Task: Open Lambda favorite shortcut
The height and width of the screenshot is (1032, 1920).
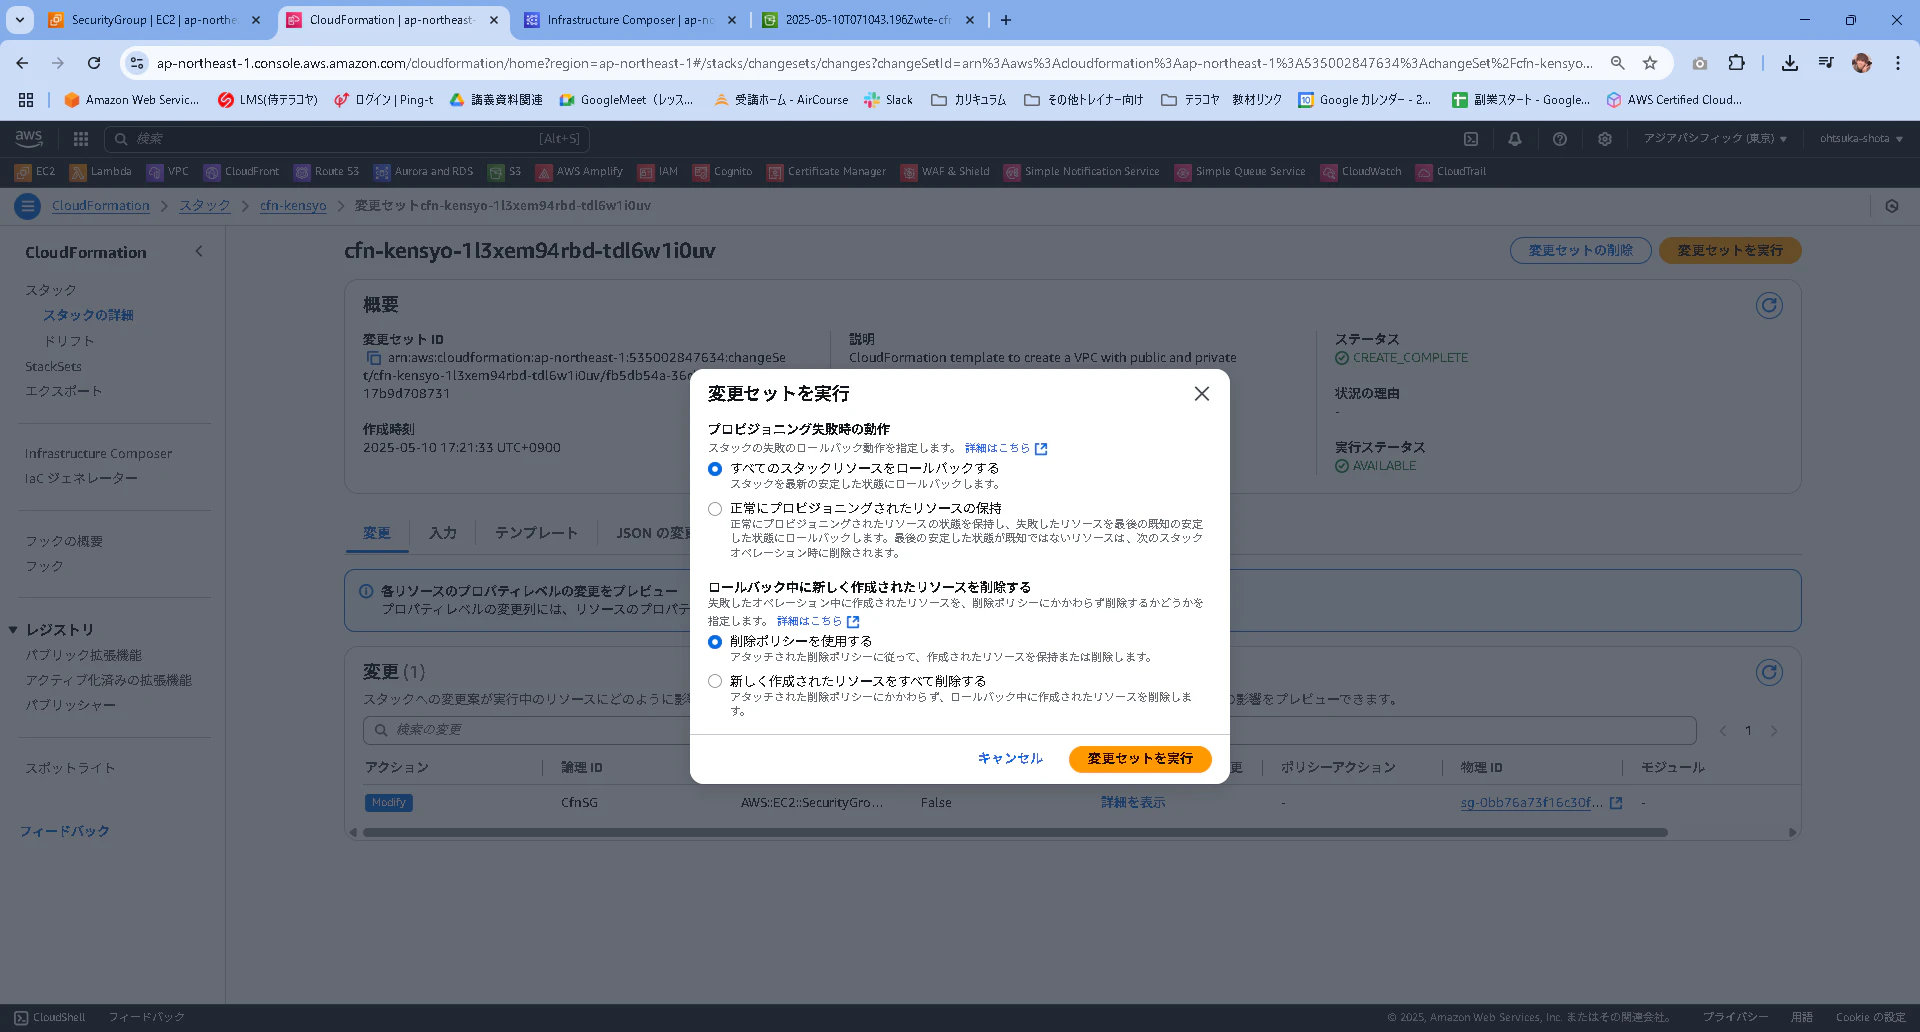Action: click(x=101, y=172)
